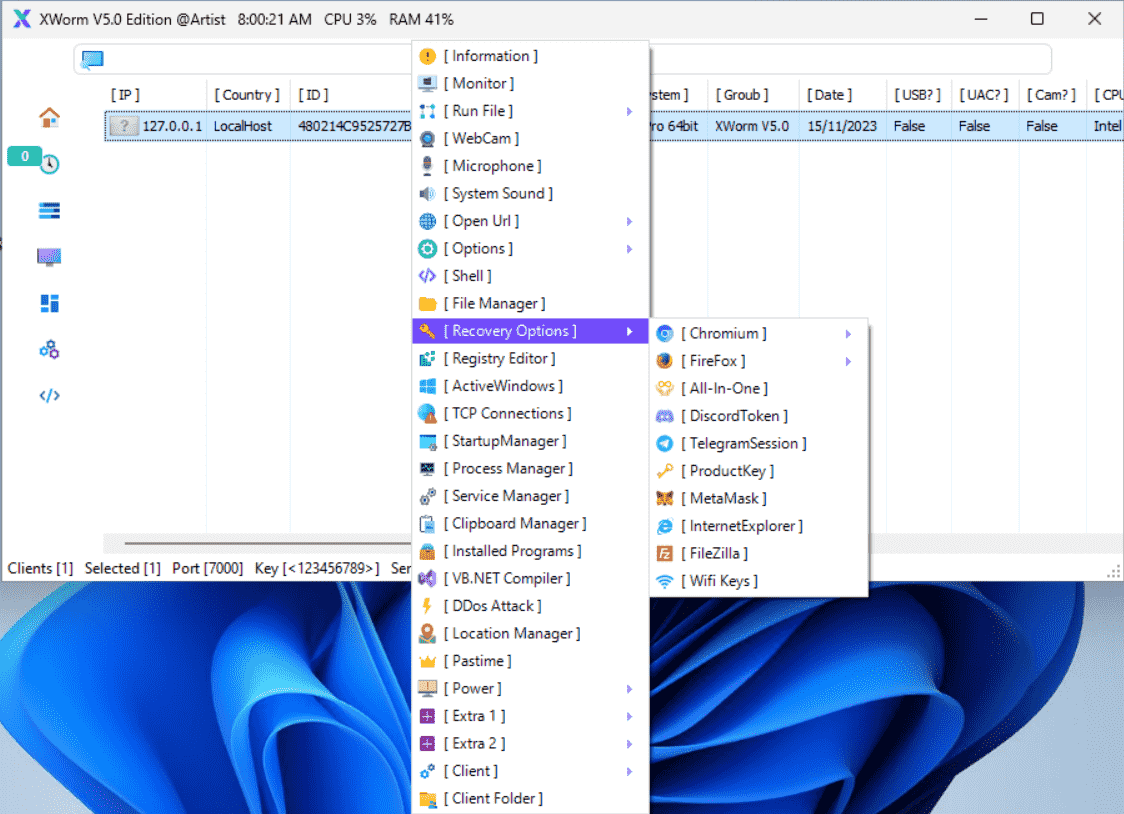
Task: Expand the Chromium submenu arrow
Action: coord(848,334)
